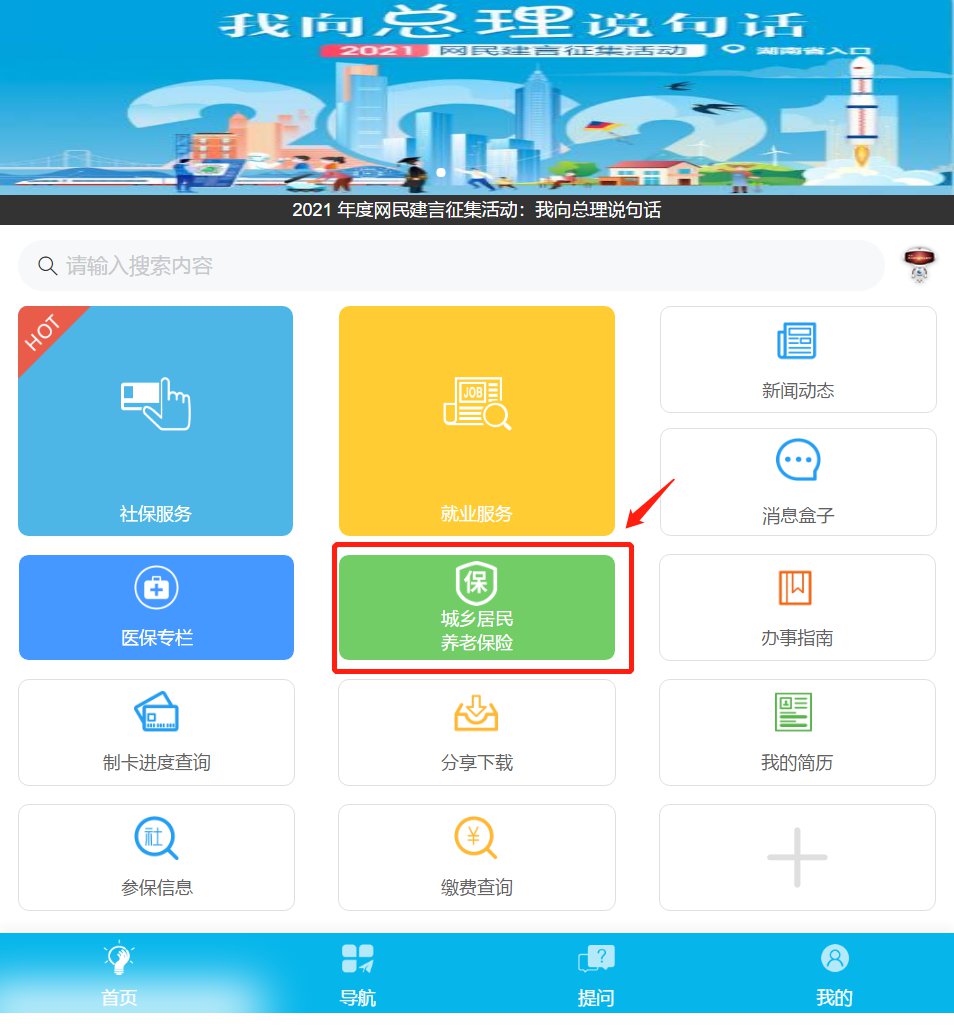Image resolution: width=954 pixels, height=1031 pixels.
Task: Open the 医保专栏 medical insurance column
Action: [x=156, y=608]
